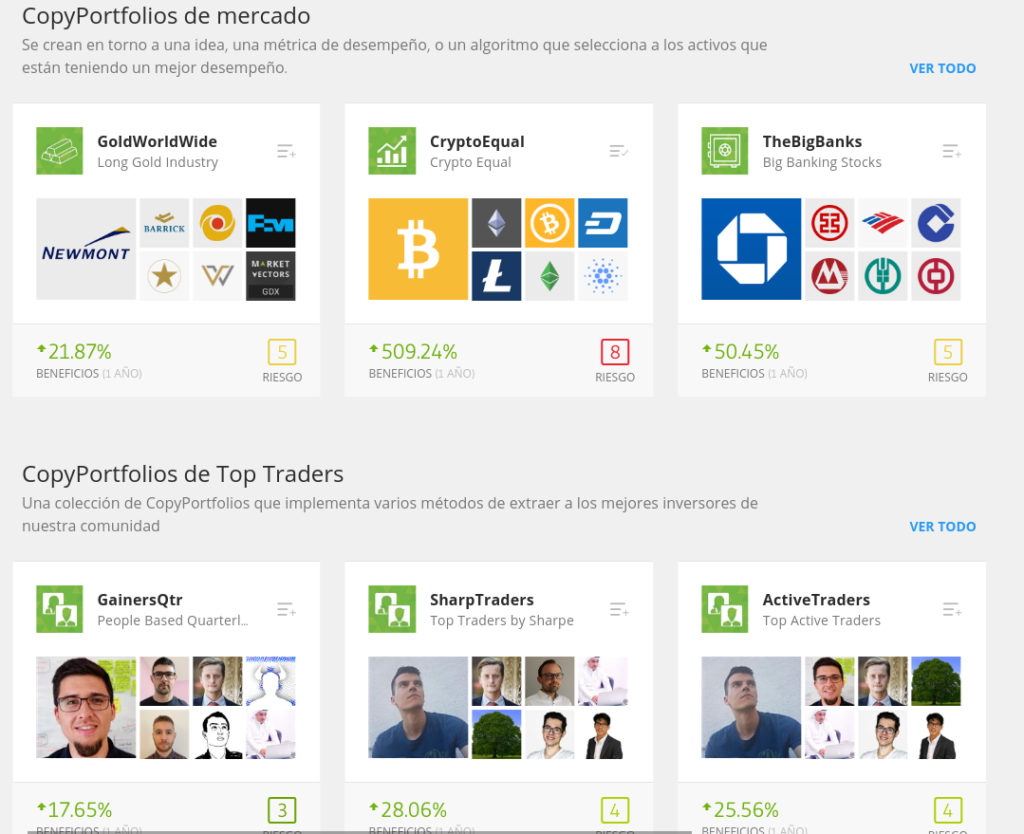Click the tree avatar in ActiveTraders

936,681
